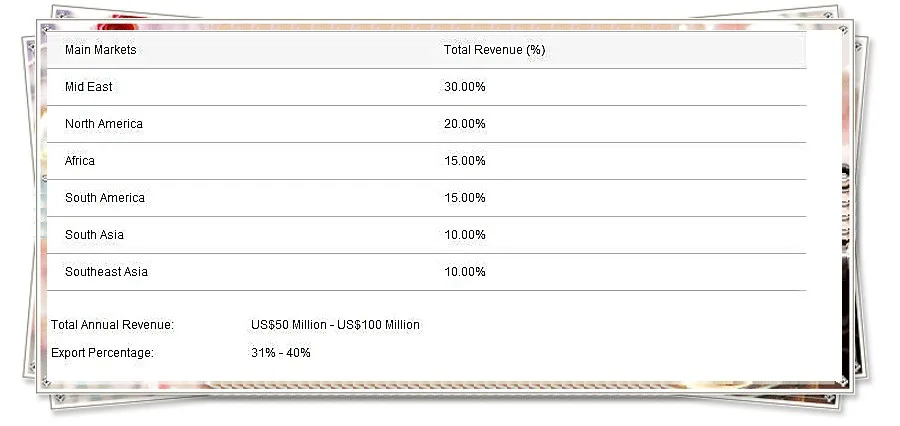Click the Export Percentage label

point(102,353)
